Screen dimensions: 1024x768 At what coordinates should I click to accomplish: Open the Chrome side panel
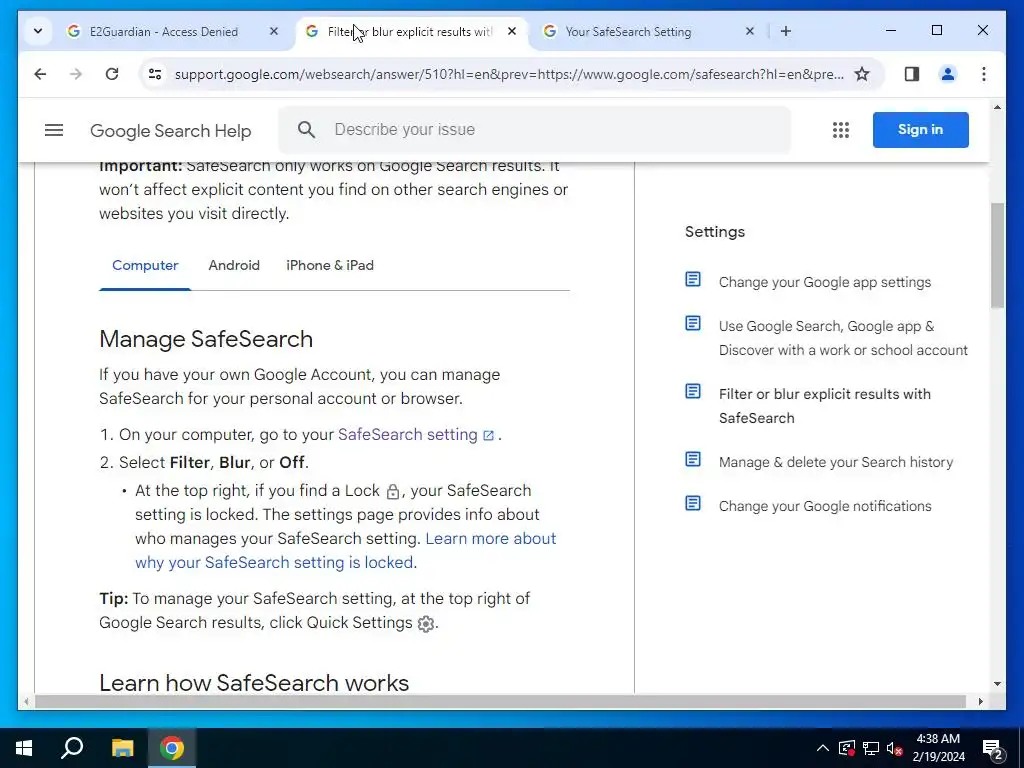pyautogui.click(x=912, y=74)
